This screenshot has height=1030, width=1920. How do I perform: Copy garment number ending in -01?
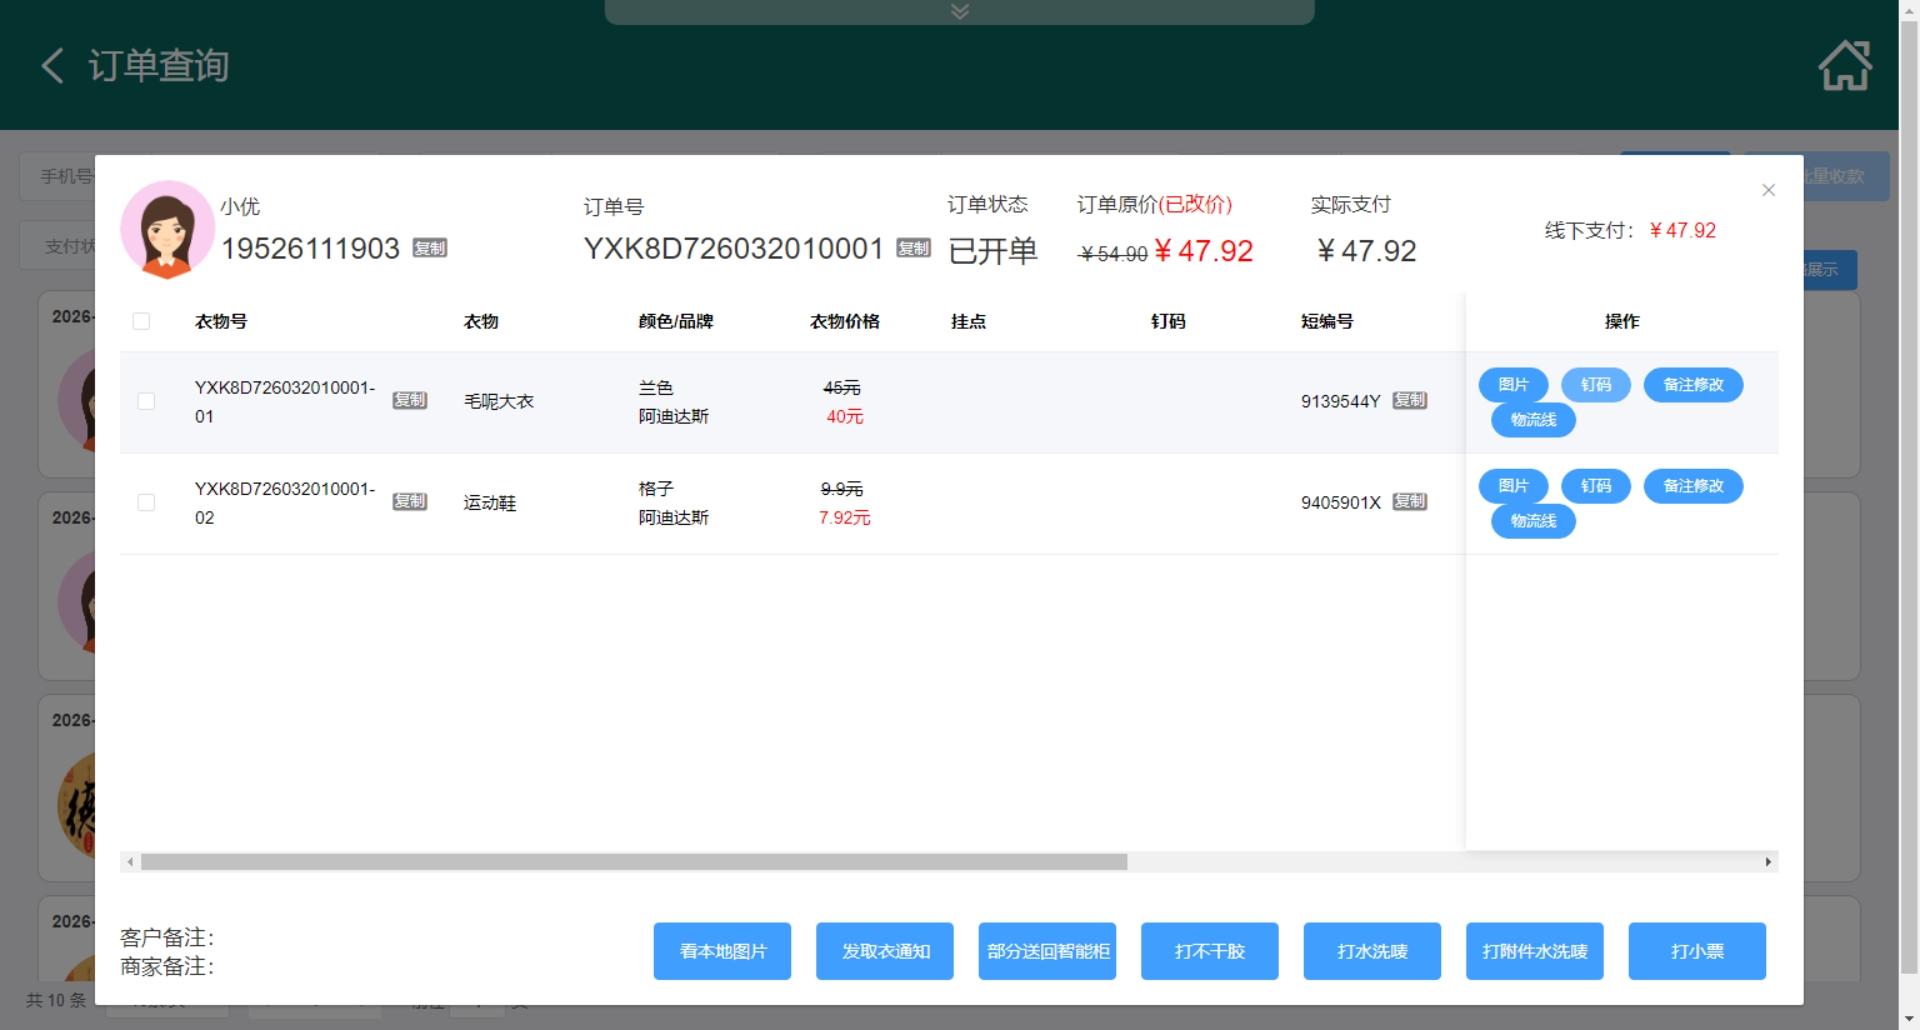click(409, 400)
